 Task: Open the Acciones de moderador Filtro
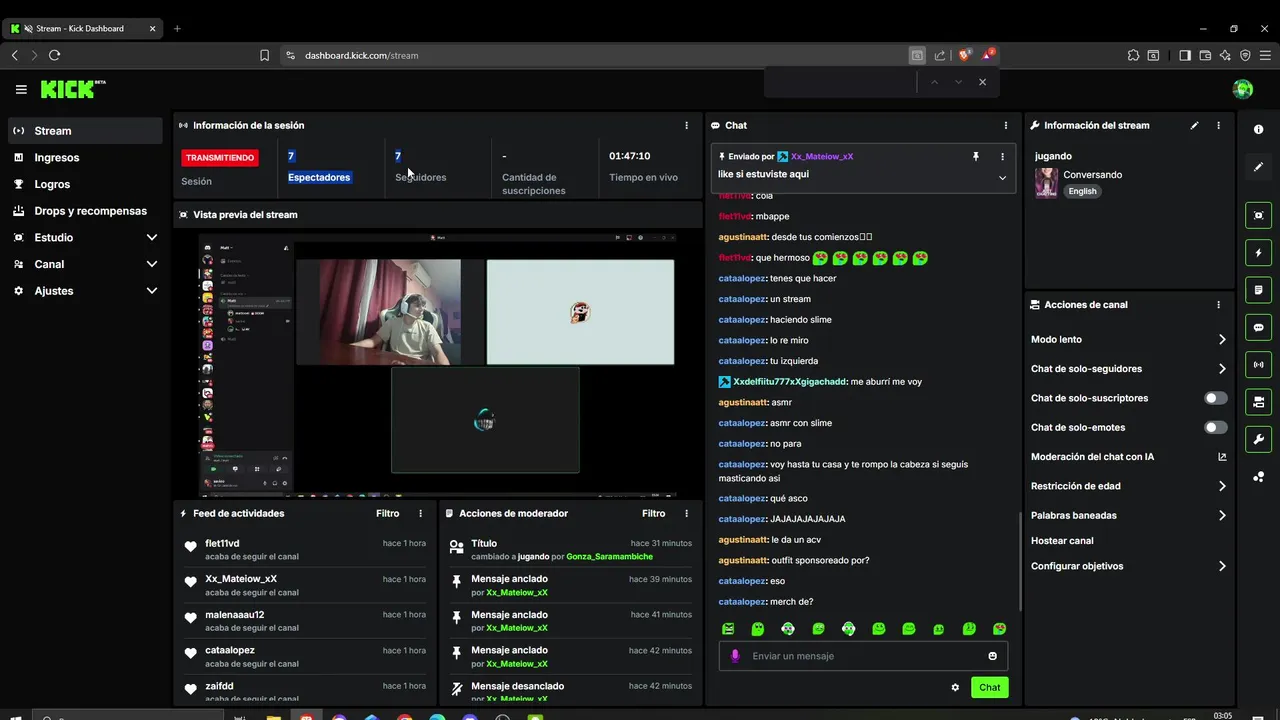click(x=653, y=513)
